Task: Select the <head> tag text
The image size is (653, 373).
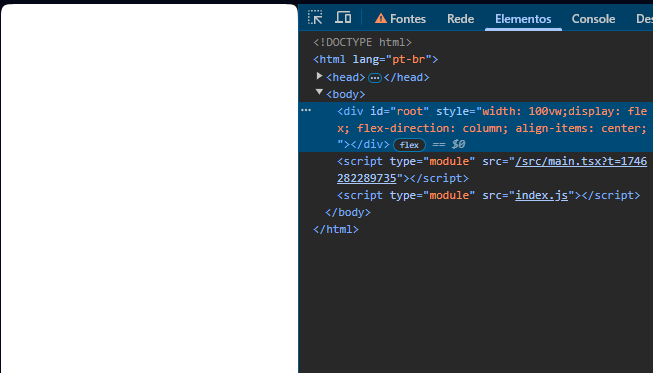Action: pyautogui.click(x=346, y=77)
